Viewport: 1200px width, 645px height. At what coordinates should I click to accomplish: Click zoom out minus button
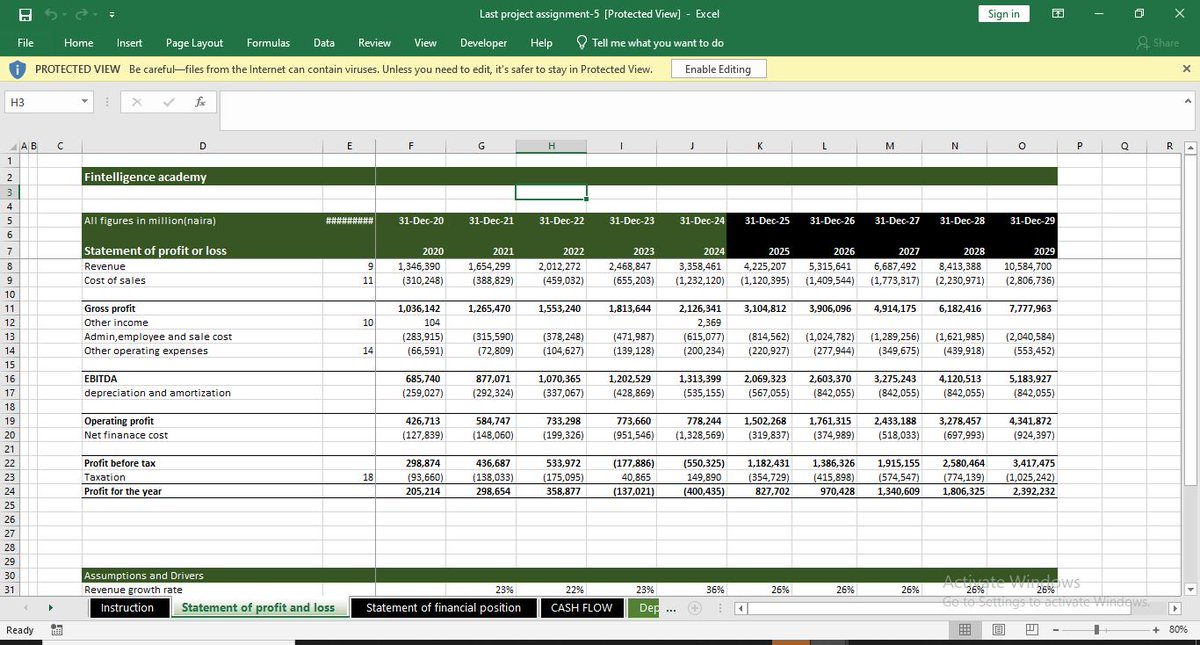[1057, 630]
